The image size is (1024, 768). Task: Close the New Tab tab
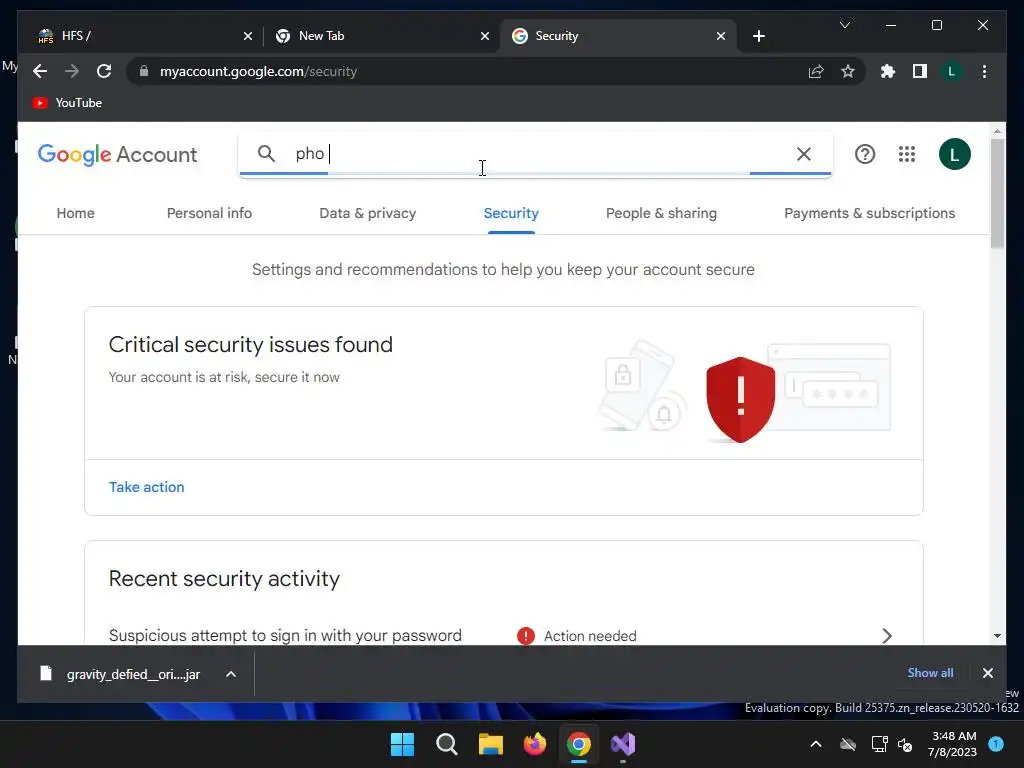pyautogui.click(x=485, y=36)
